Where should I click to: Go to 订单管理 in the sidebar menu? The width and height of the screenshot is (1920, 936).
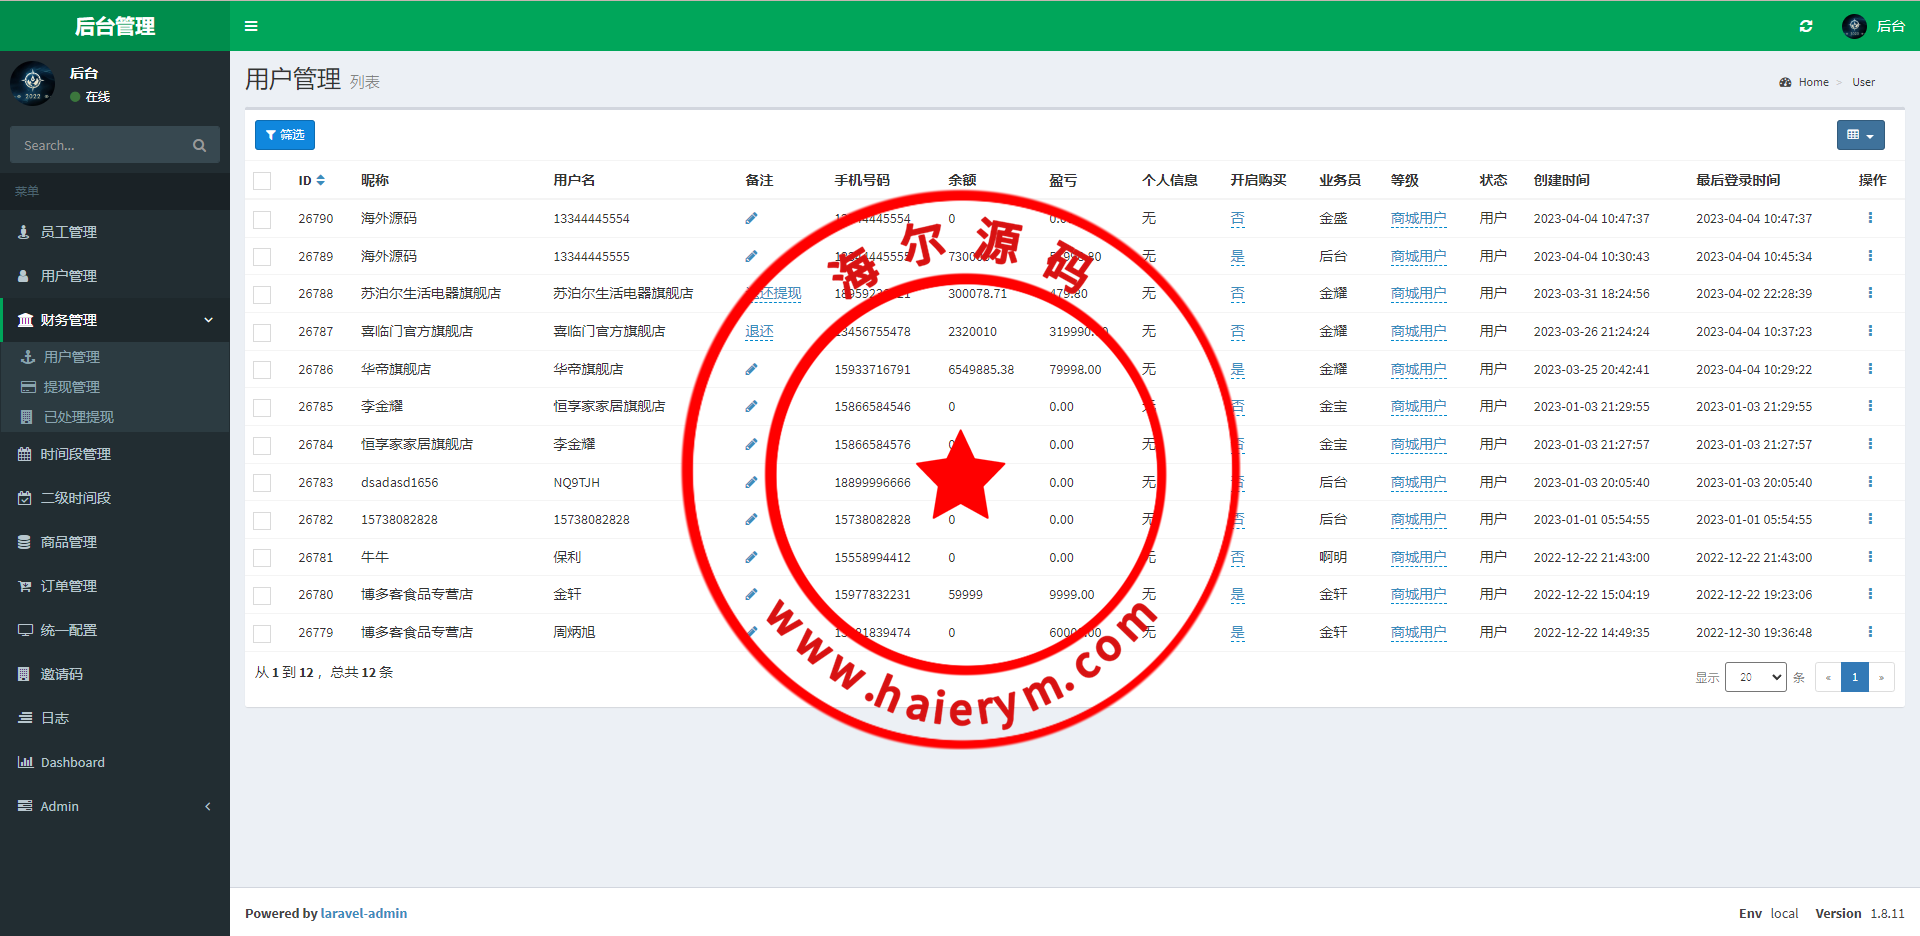point(68,586)
